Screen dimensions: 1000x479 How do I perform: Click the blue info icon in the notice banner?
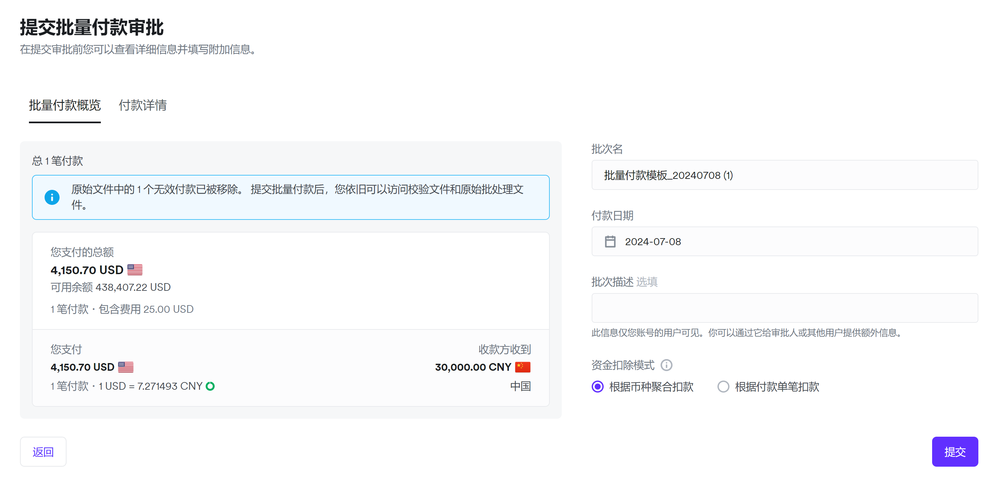click(x=52, y=197)
